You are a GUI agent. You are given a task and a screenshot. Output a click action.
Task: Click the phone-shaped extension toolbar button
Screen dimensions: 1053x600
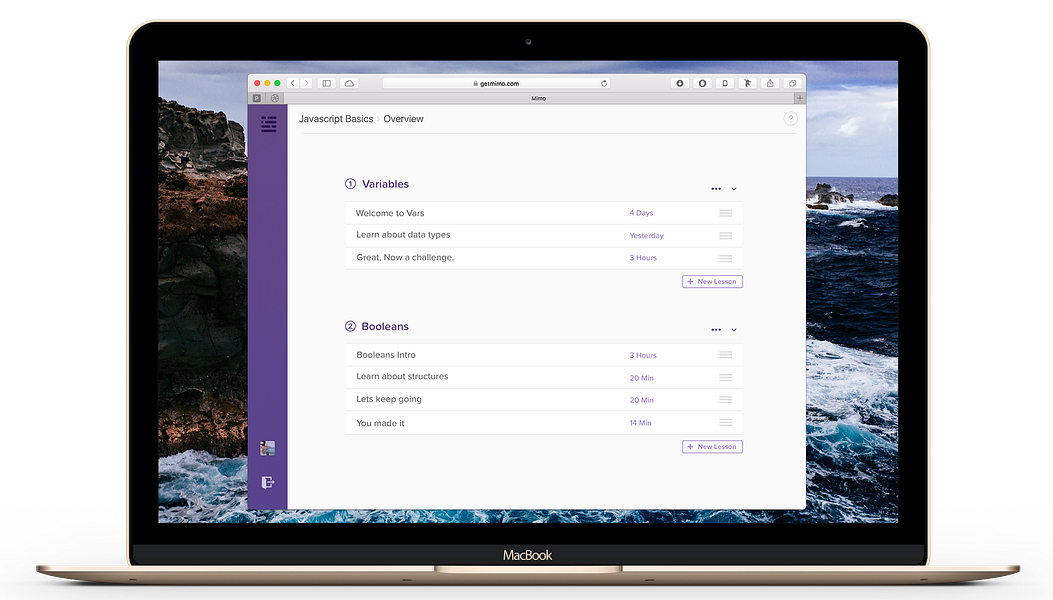[x=725, y=83]
